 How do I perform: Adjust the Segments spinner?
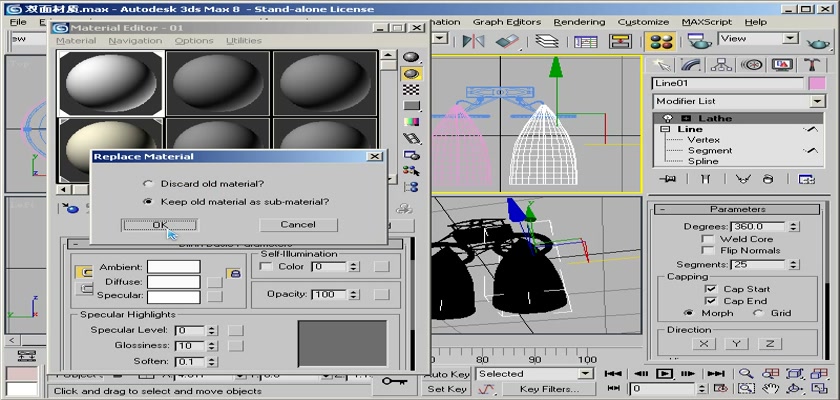click(x=794, y=265)
